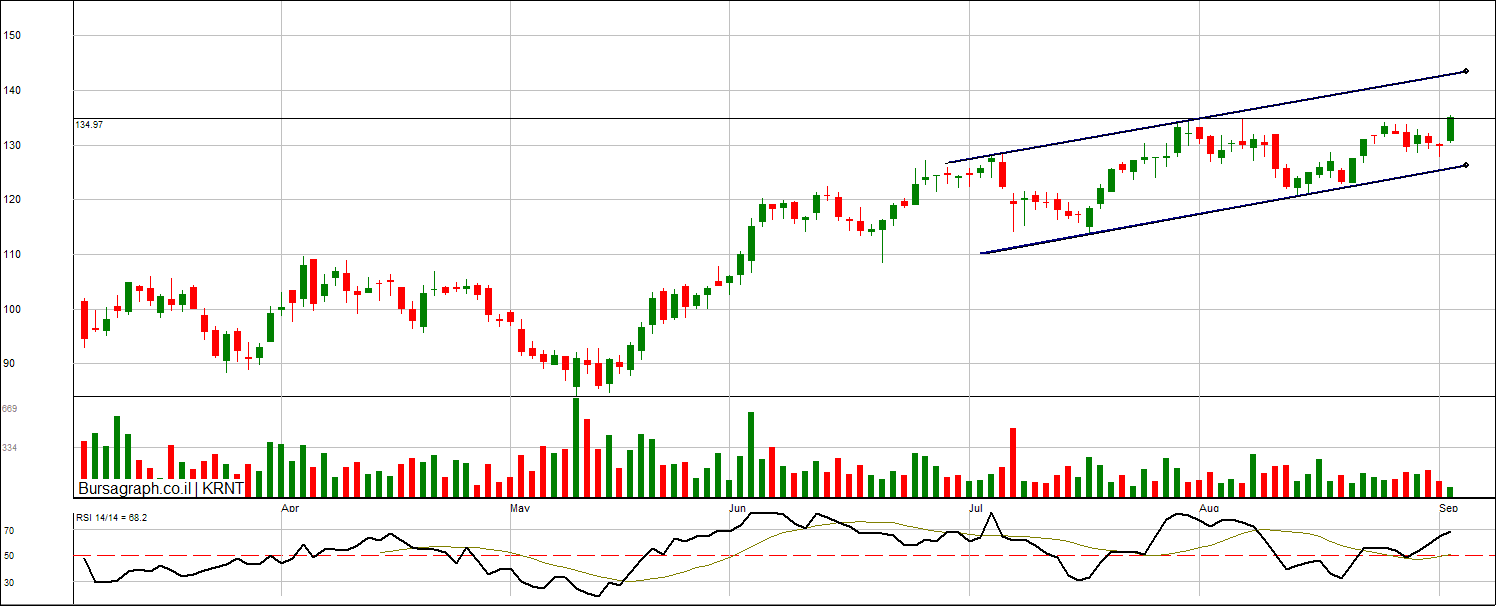Select the tallest green volume bar in May
1496x606 pixels.
coord(576,447)
